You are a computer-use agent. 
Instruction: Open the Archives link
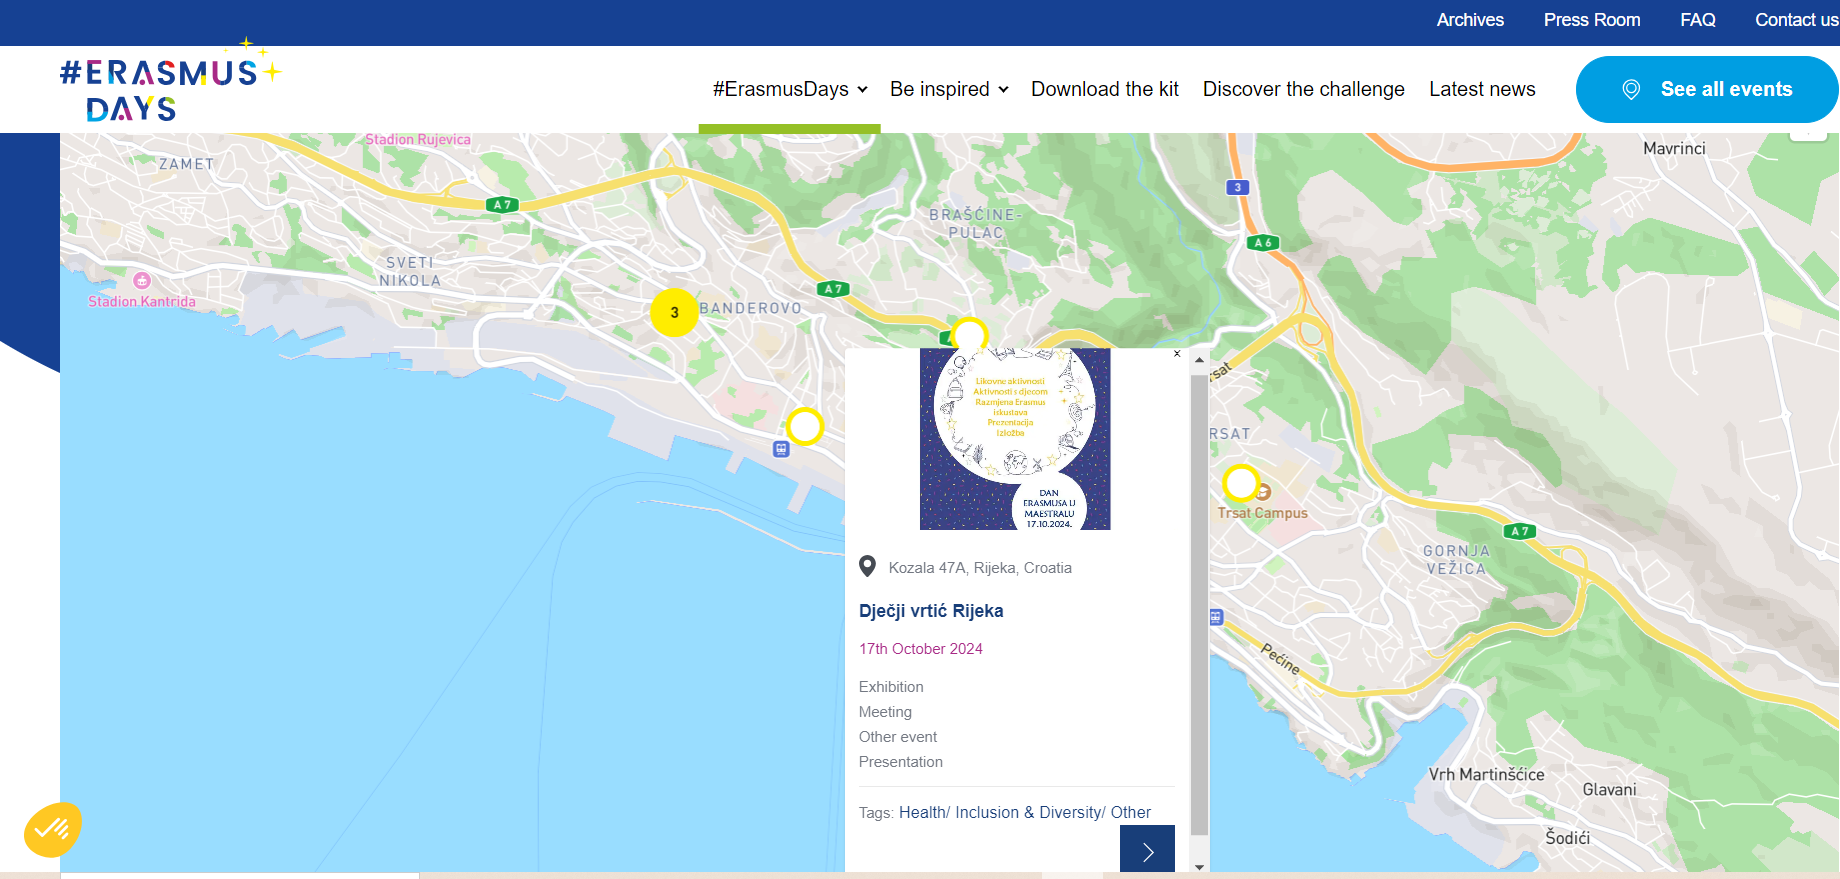click(1470, 20)
